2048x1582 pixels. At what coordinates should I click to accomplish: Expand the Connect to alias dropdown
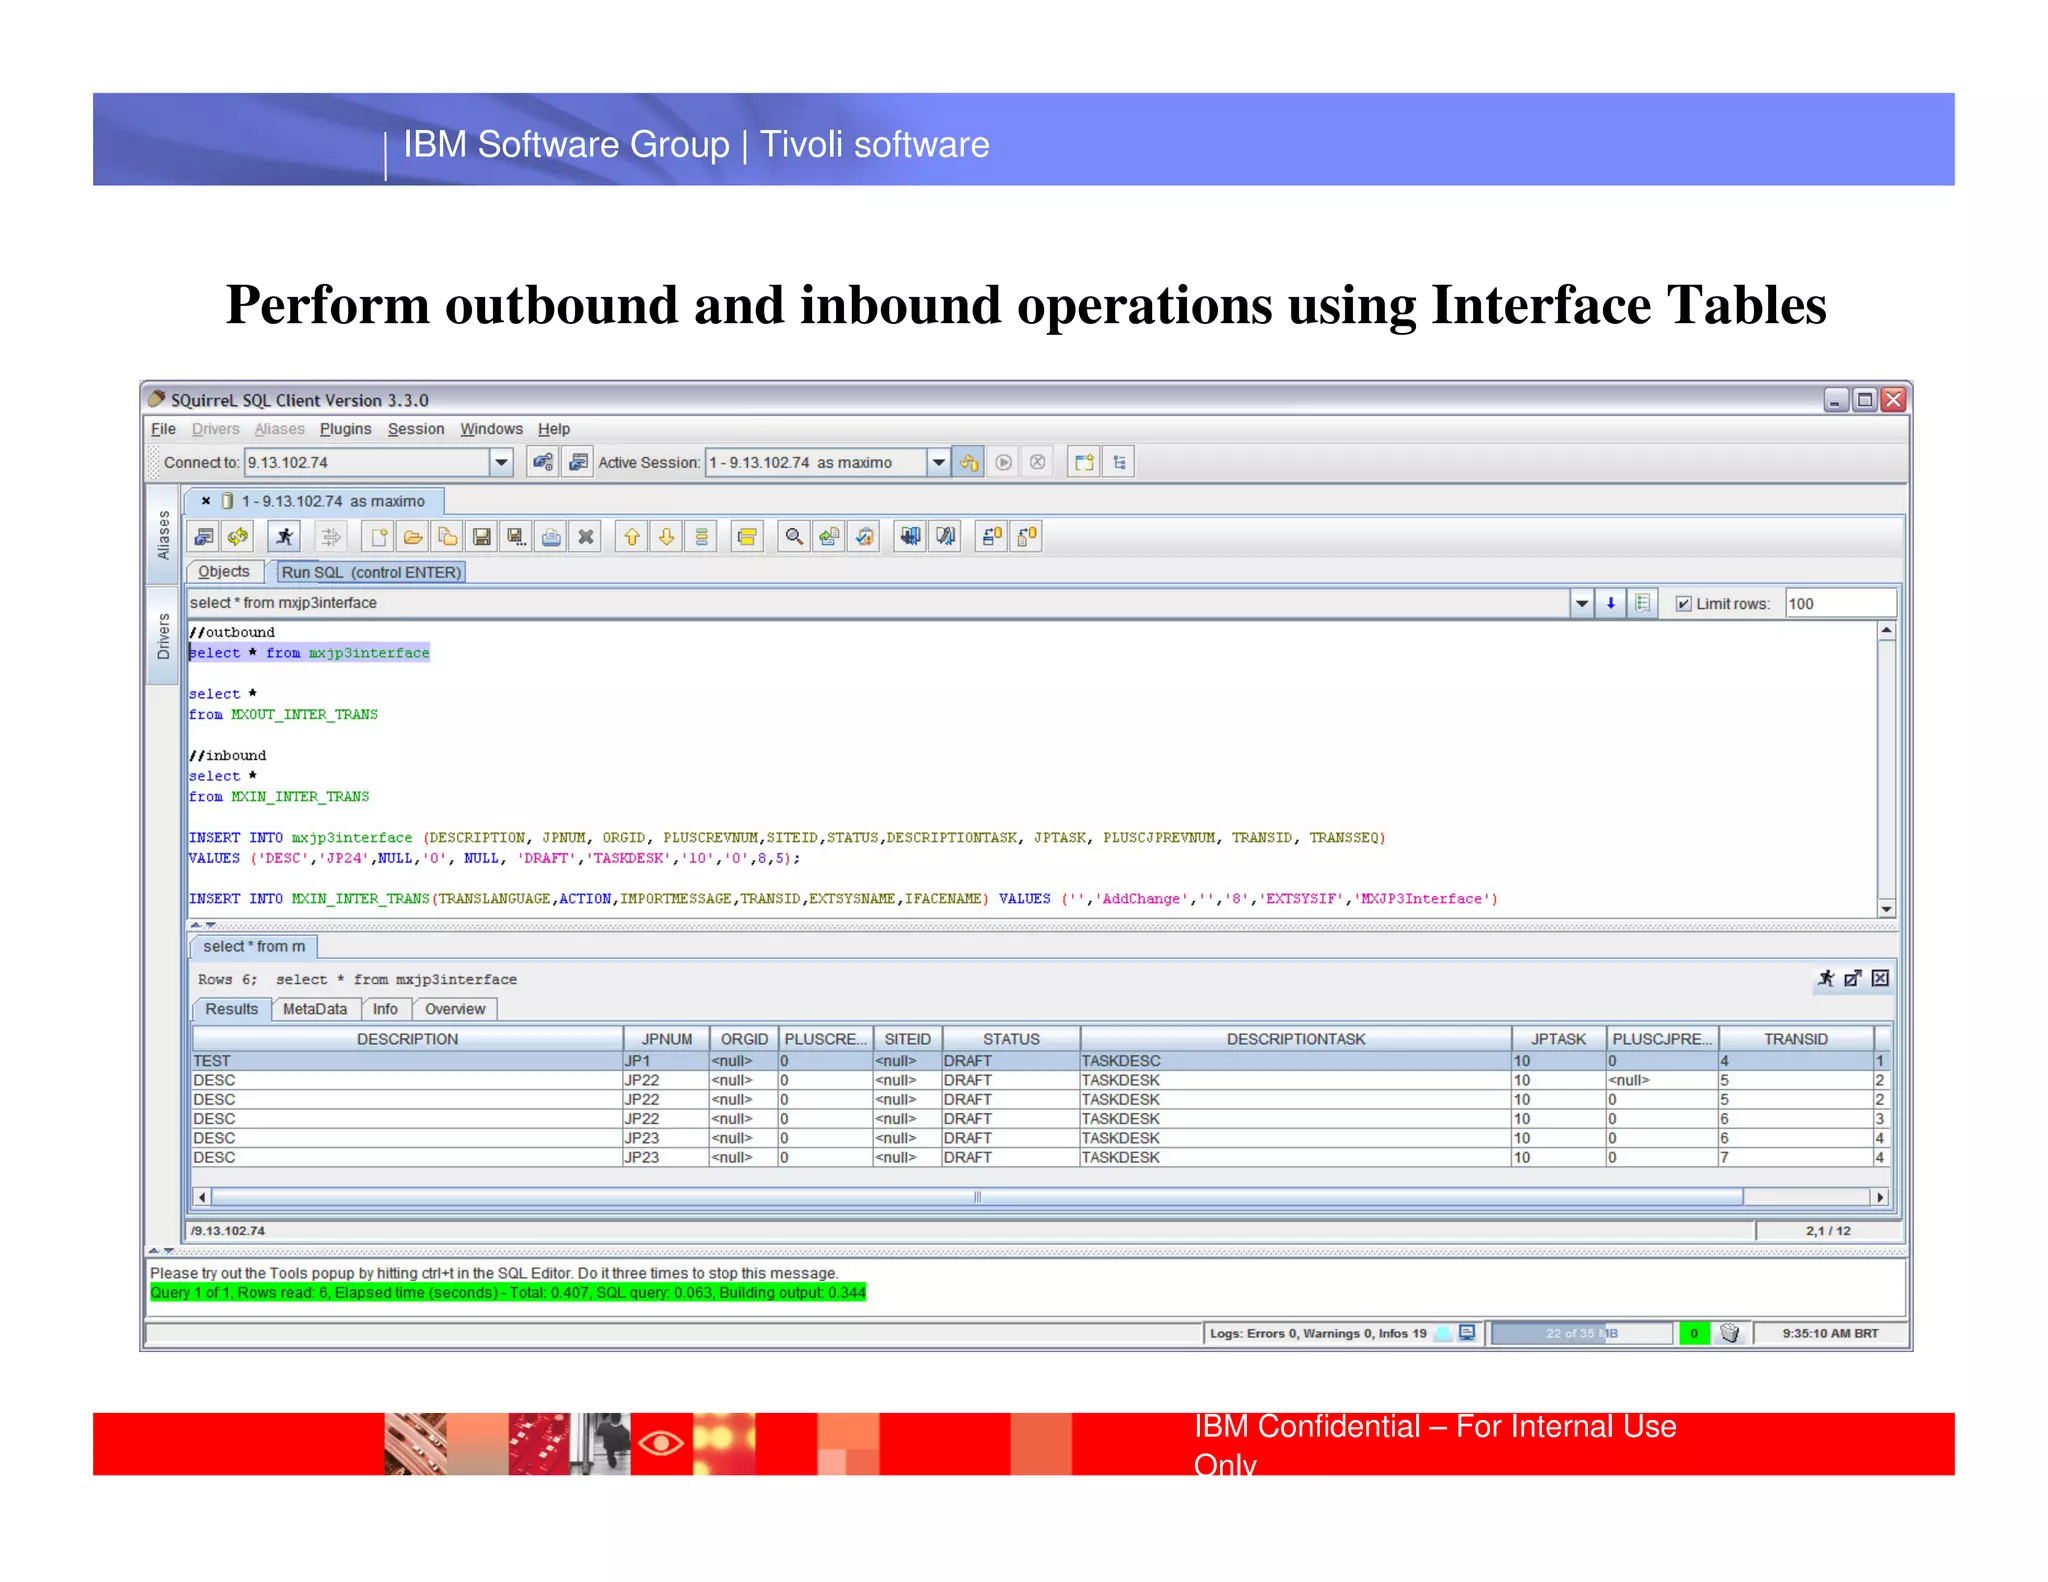(x=502, y=462)
